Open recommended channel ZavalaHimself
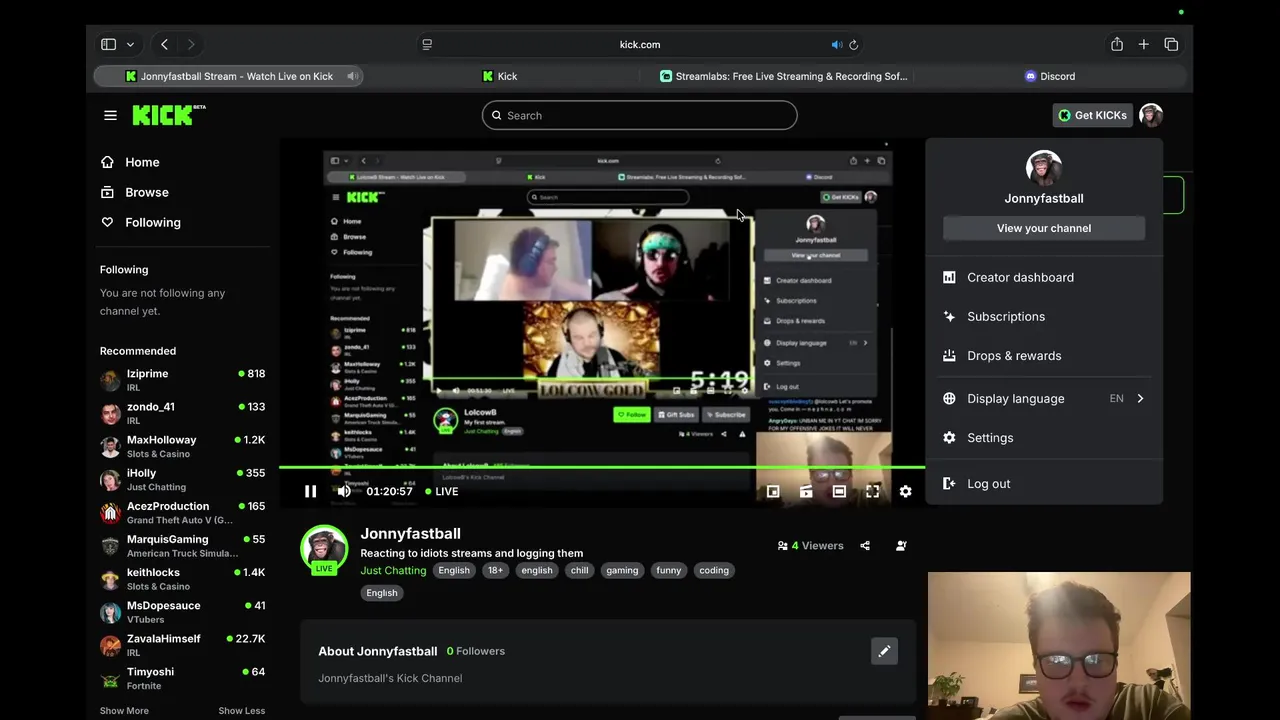Screen dimensions: 1280x720 click(x=182, y=645)
